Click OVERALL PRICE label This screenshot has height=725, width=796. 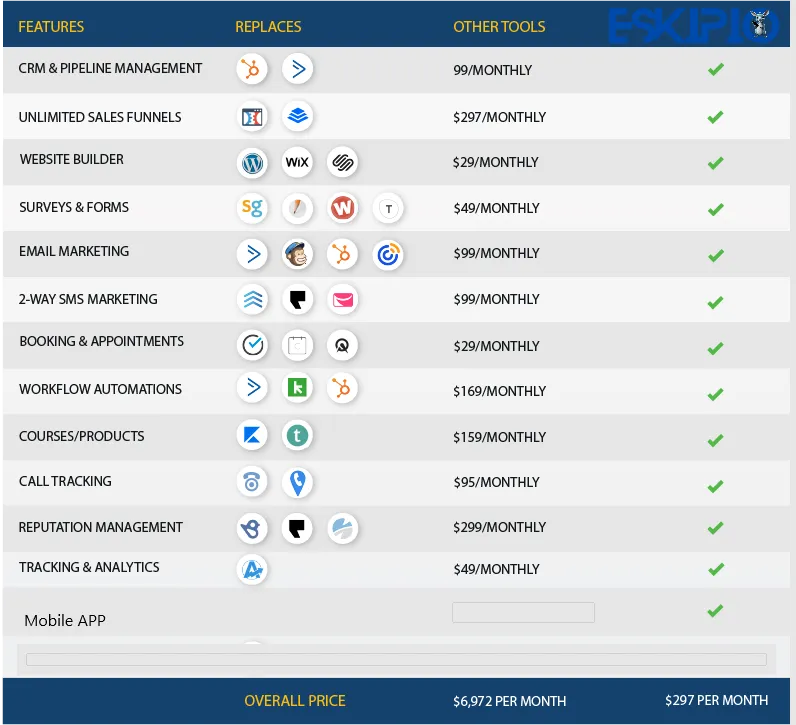click(295, 701)
